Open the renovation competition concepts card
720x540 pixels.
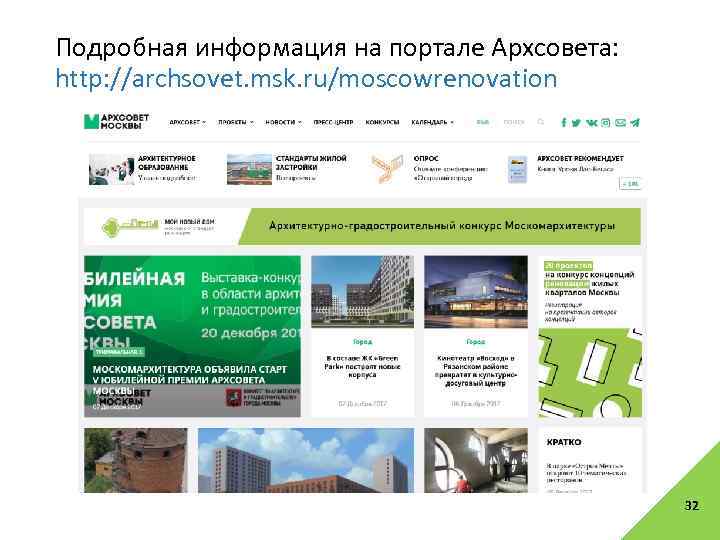tap(590, 291)
